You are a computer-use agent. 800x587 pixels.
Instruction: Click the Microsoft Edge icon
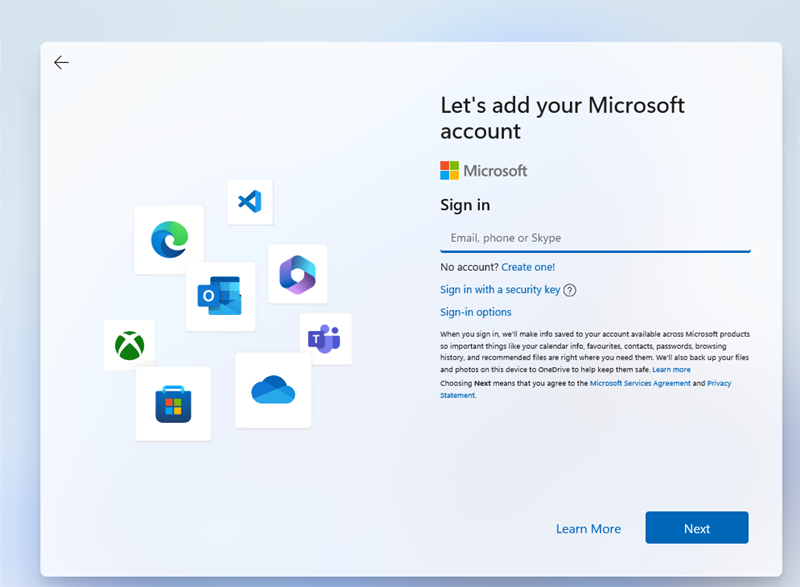[169, 240]
